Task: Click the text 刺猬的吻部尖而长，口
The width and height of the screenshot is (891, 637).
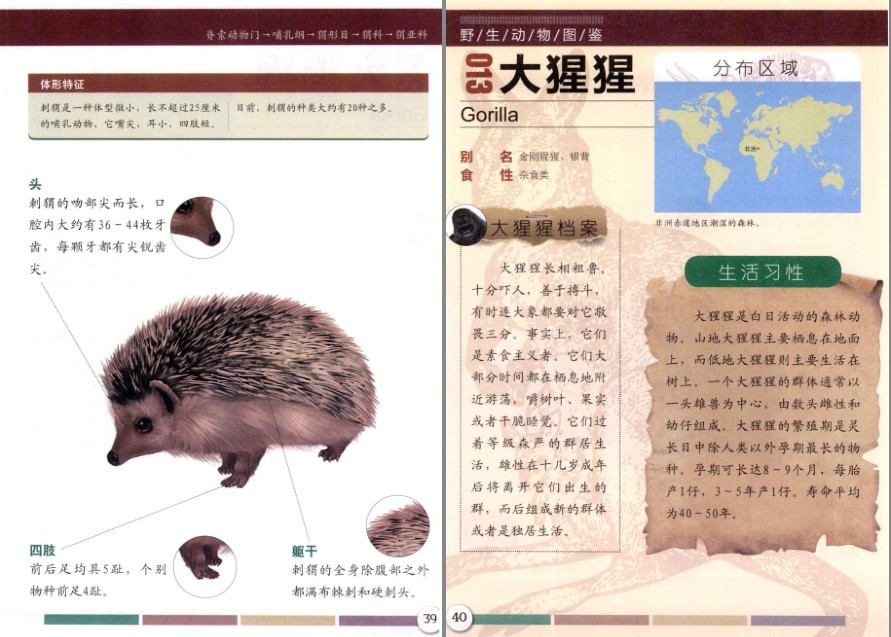Action: [97, 203]
